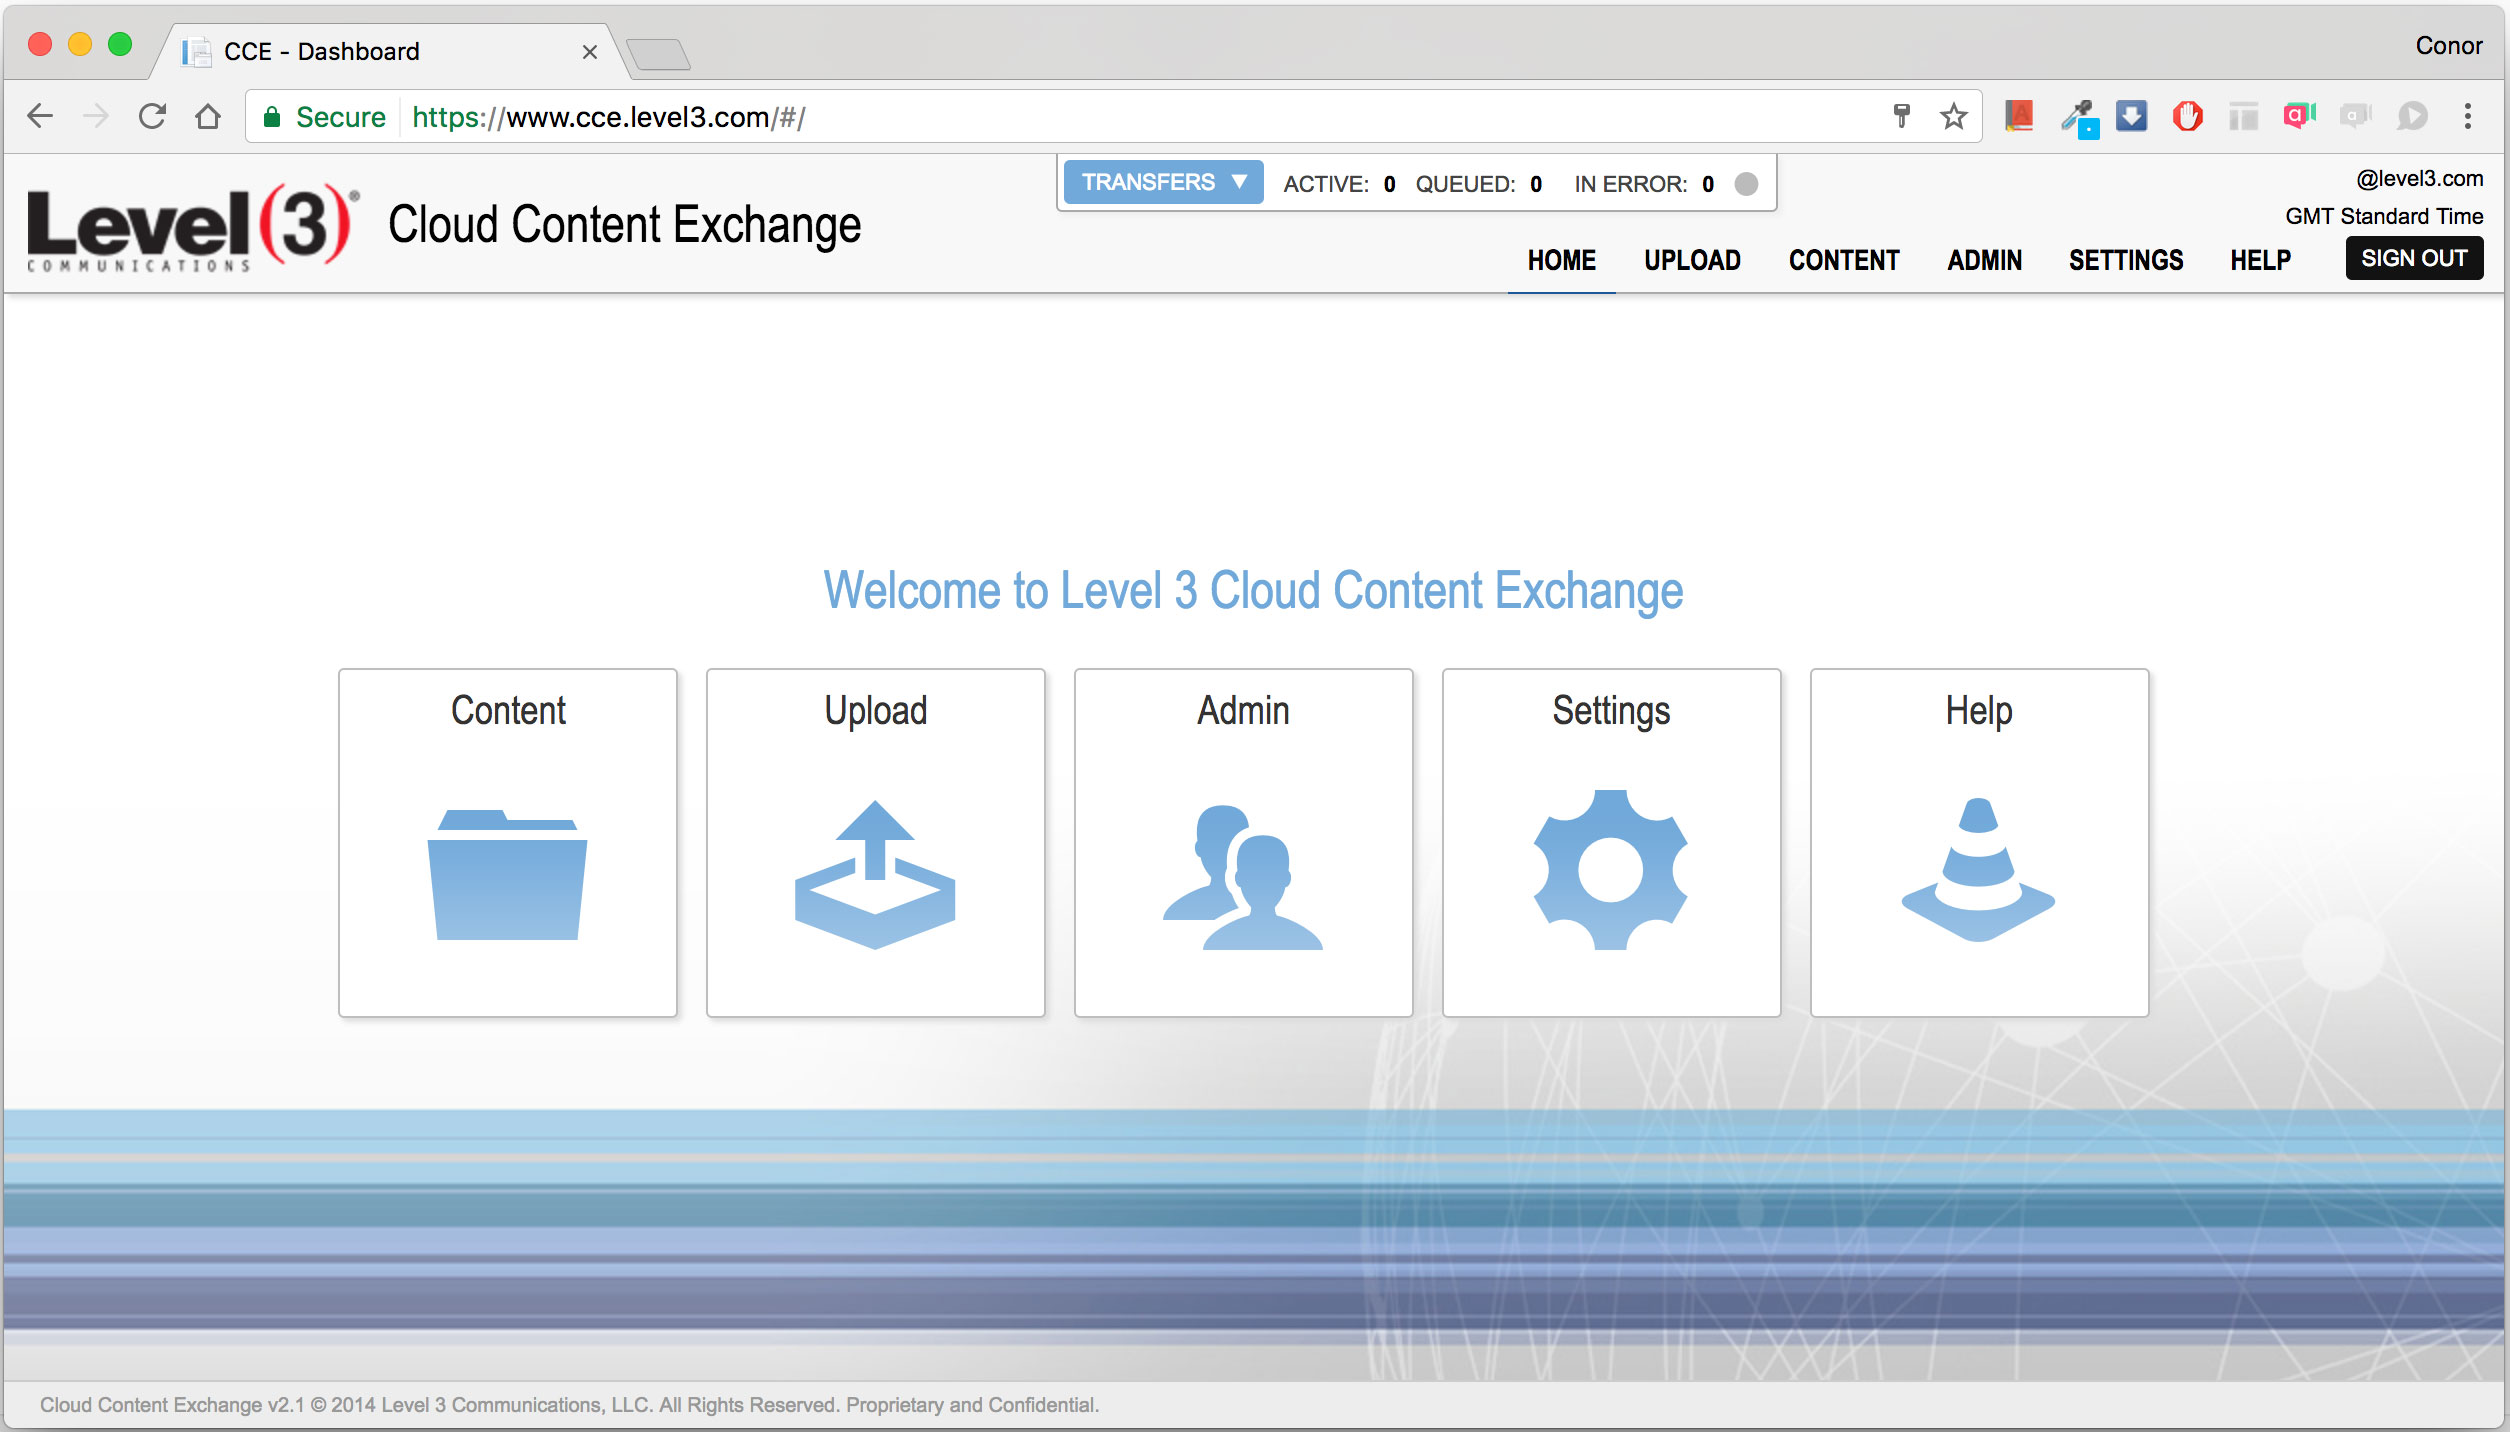Click the Welcome to Level 3 heading
The height and width of the screenshot is (1432, 2510).
1253,590
